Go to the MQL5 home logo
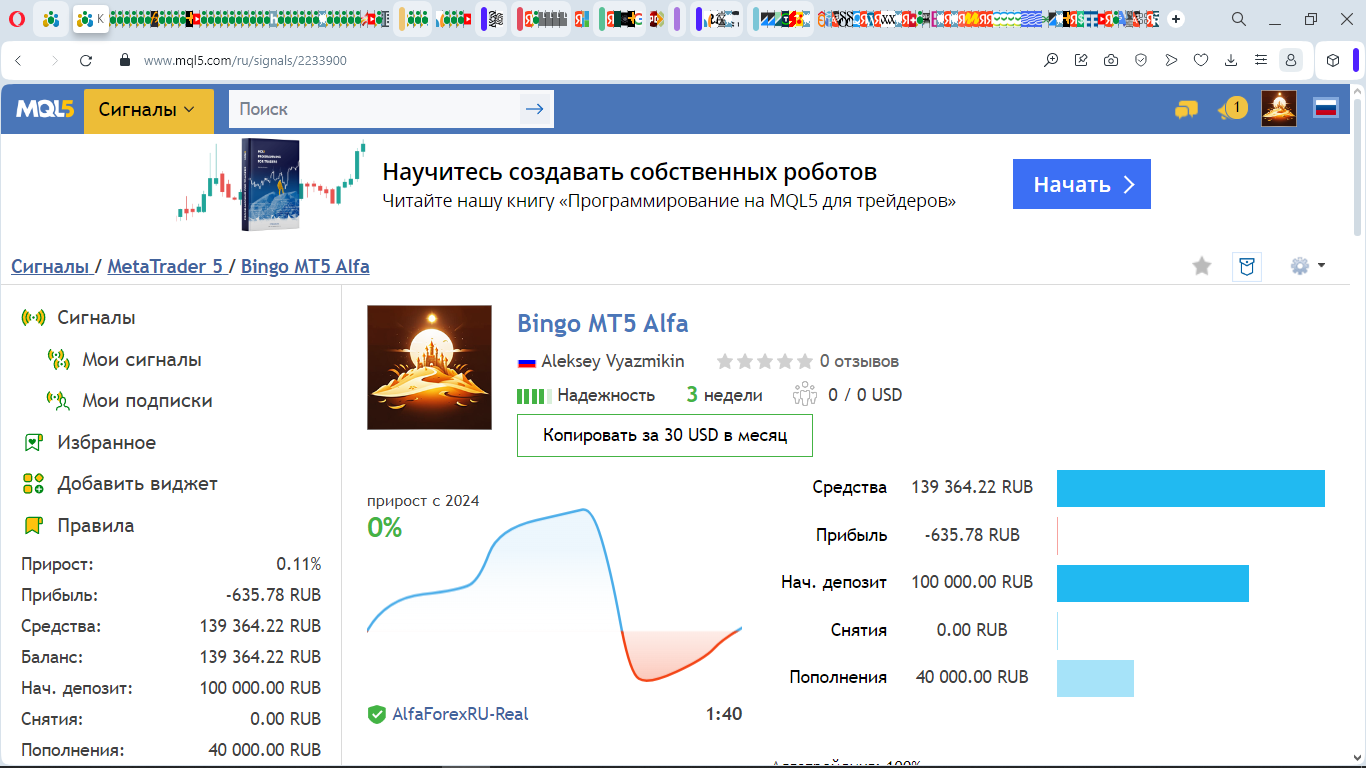Screen dimensions: 1366x768 [46, 109]
